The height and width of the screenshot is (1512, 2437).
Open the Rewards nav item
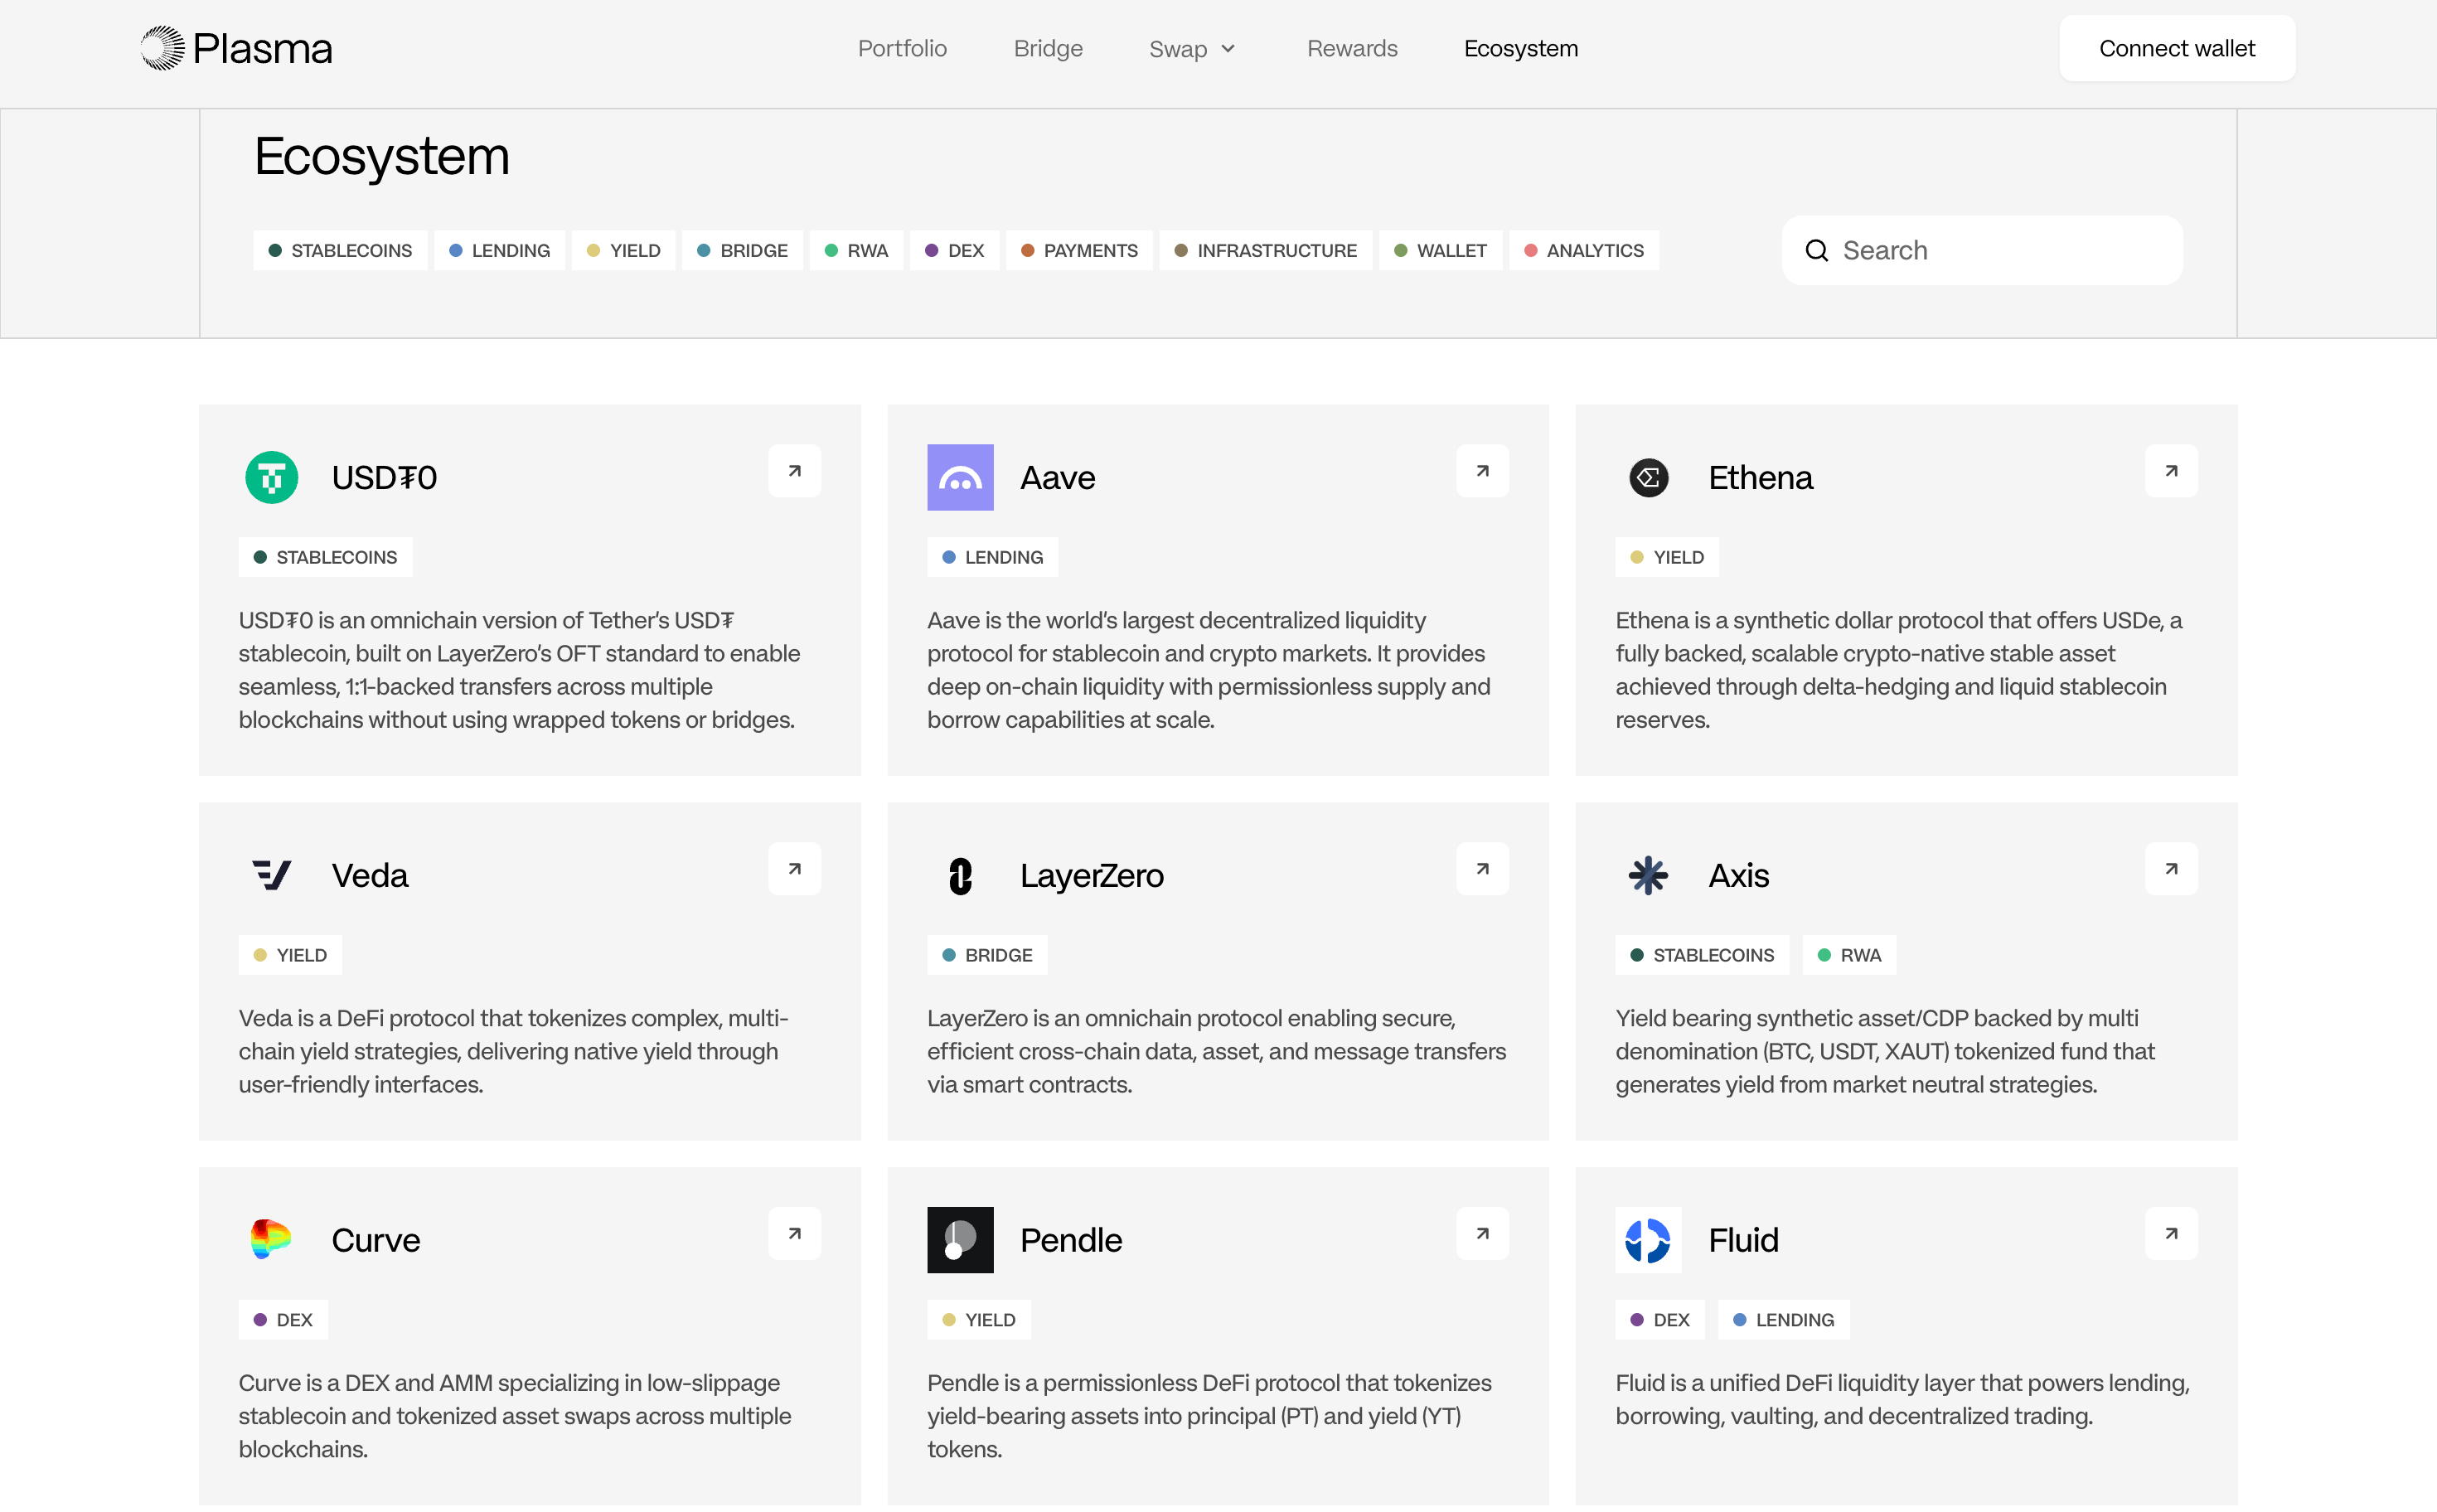pos(1352,48)
